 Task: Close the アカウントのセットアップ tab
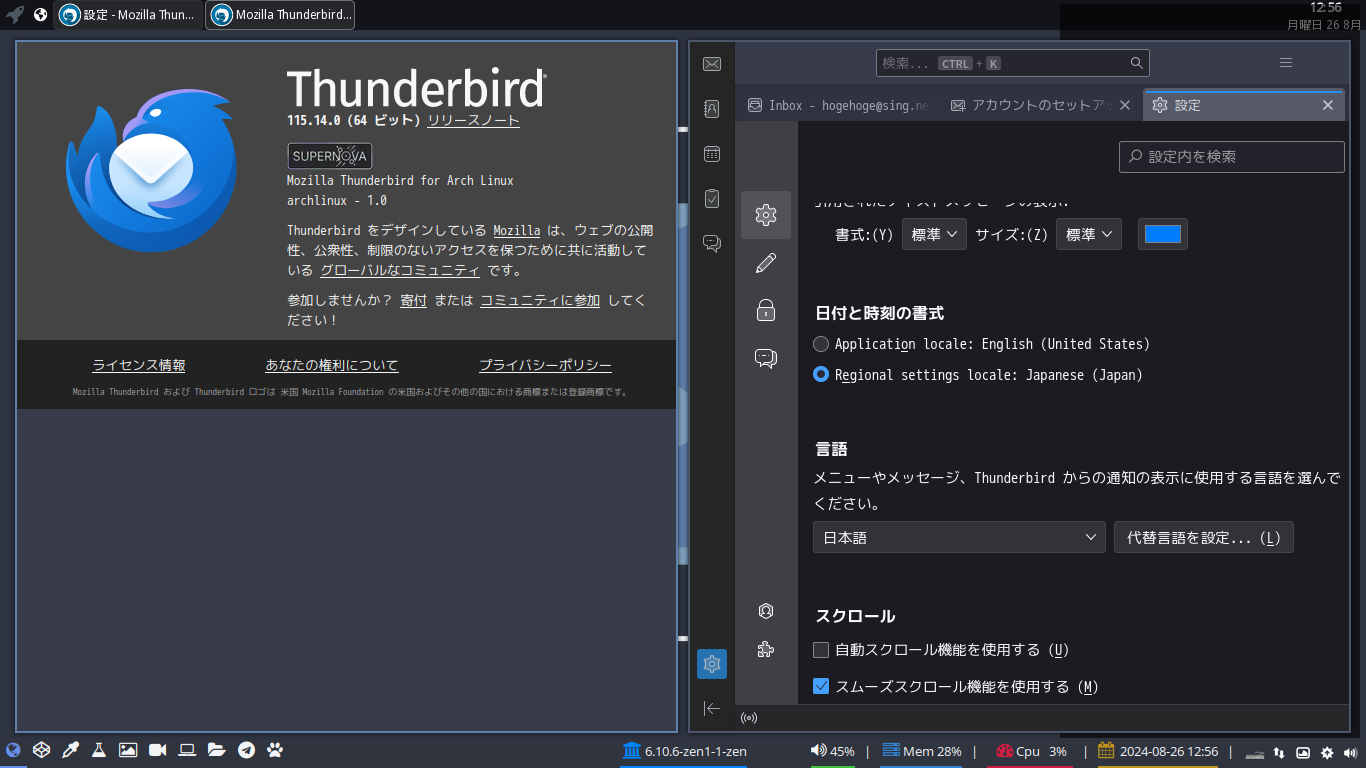[1125, 105]
